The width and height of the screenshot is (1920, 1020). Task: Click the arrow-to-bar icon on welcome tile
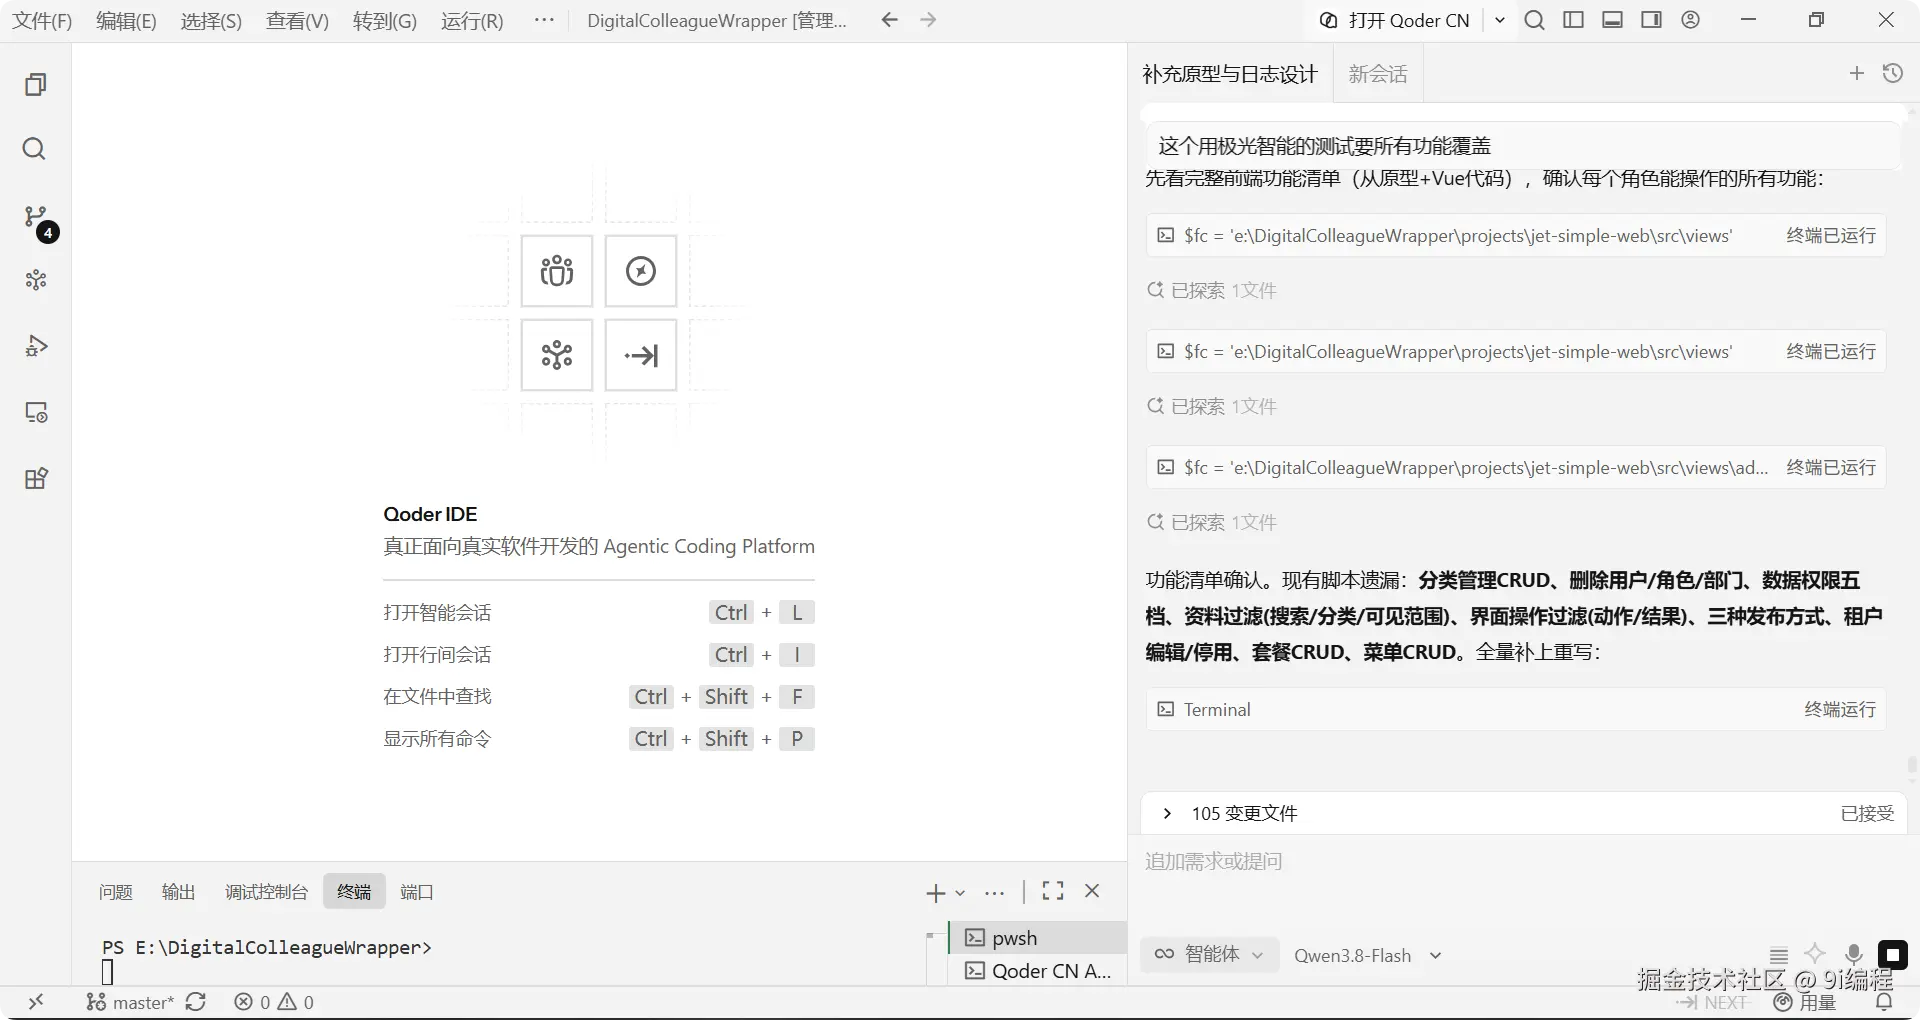[x=641, y=355]
